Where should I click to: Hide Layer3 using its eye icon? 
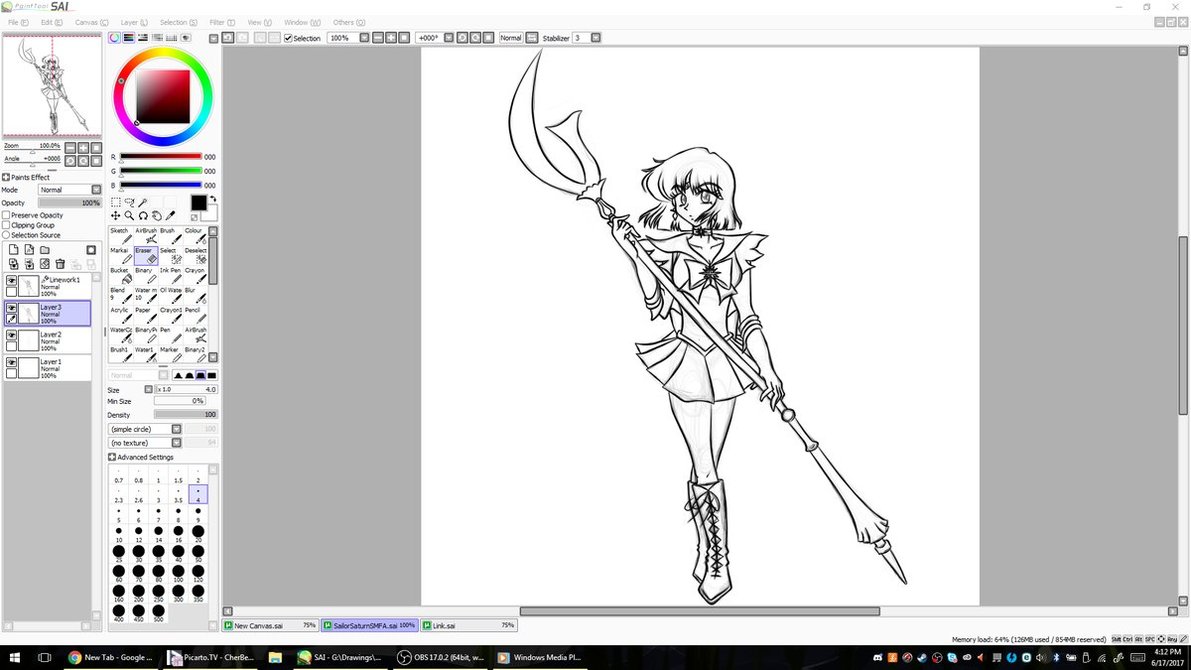point(11,308)
